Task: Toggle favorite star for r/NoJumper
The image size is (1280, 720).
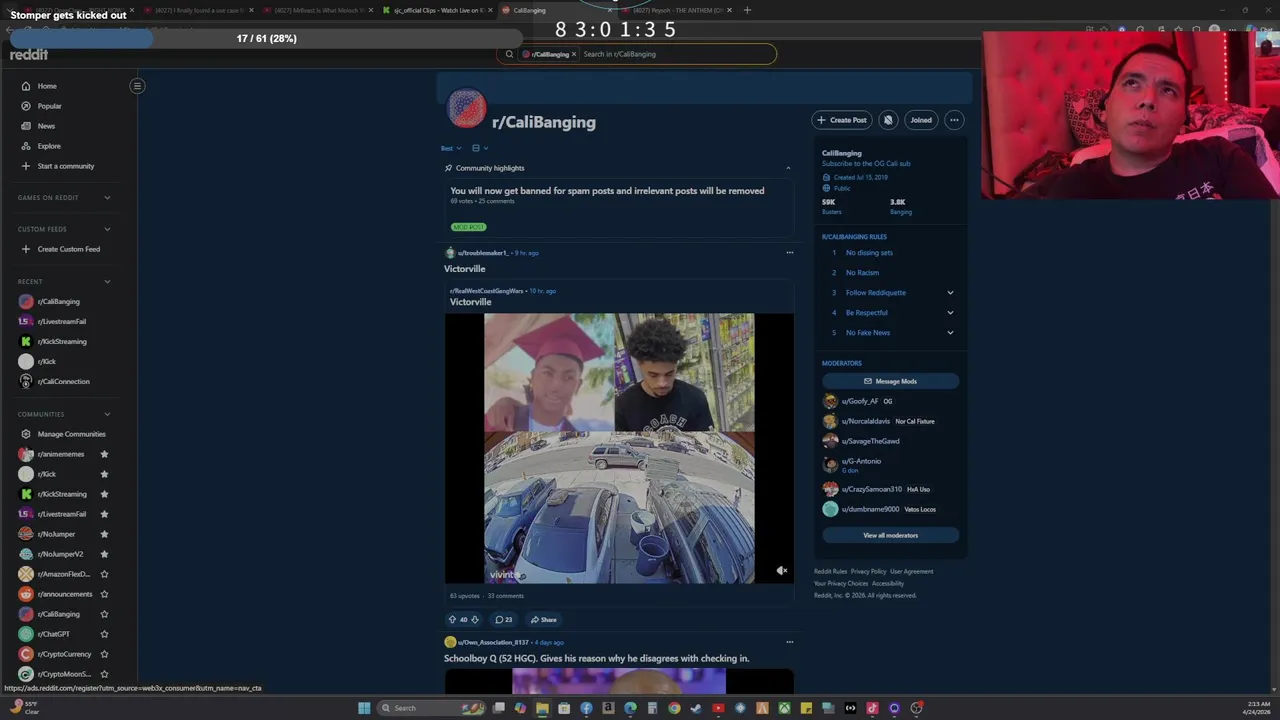Action: coord(104,534)
